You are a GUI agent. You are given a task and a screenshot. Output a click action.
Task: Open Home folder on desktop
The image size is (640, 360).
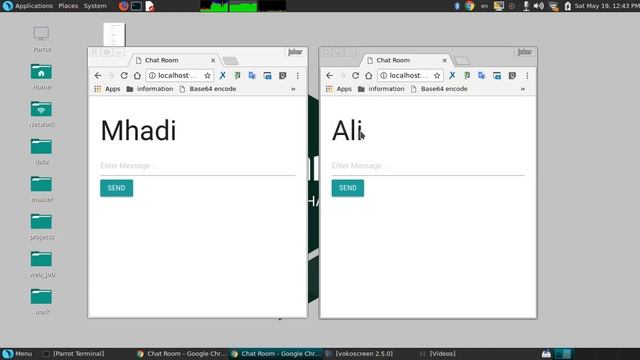(x=41, y=77)
